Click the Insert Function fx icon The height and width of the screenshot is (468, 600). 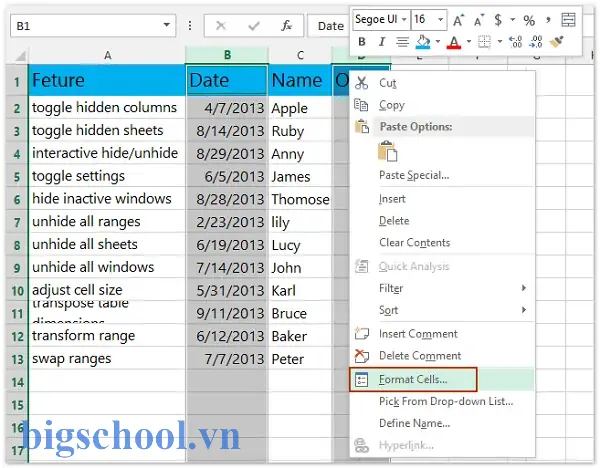[x=286, y=26]
